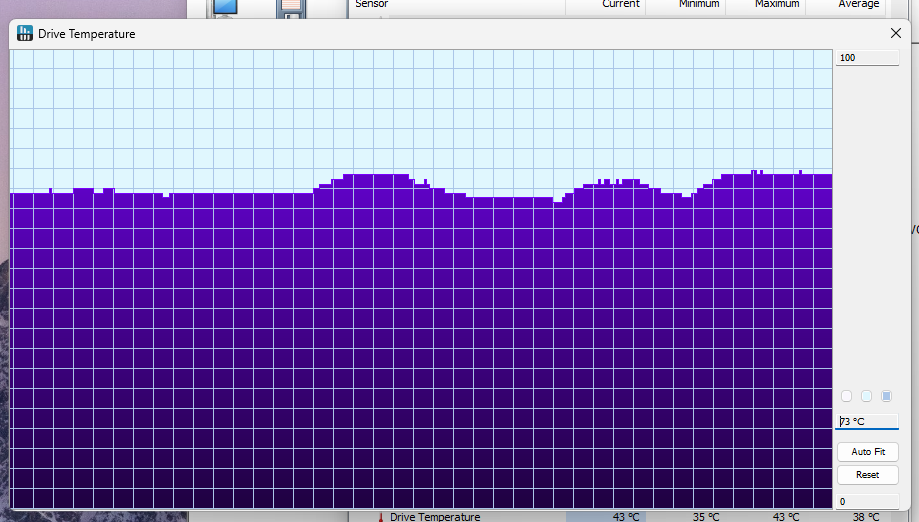The width and height of the screenshot is (919, 522).
Task: Click the current 43 °C value cell
Action: coord(605,517)
